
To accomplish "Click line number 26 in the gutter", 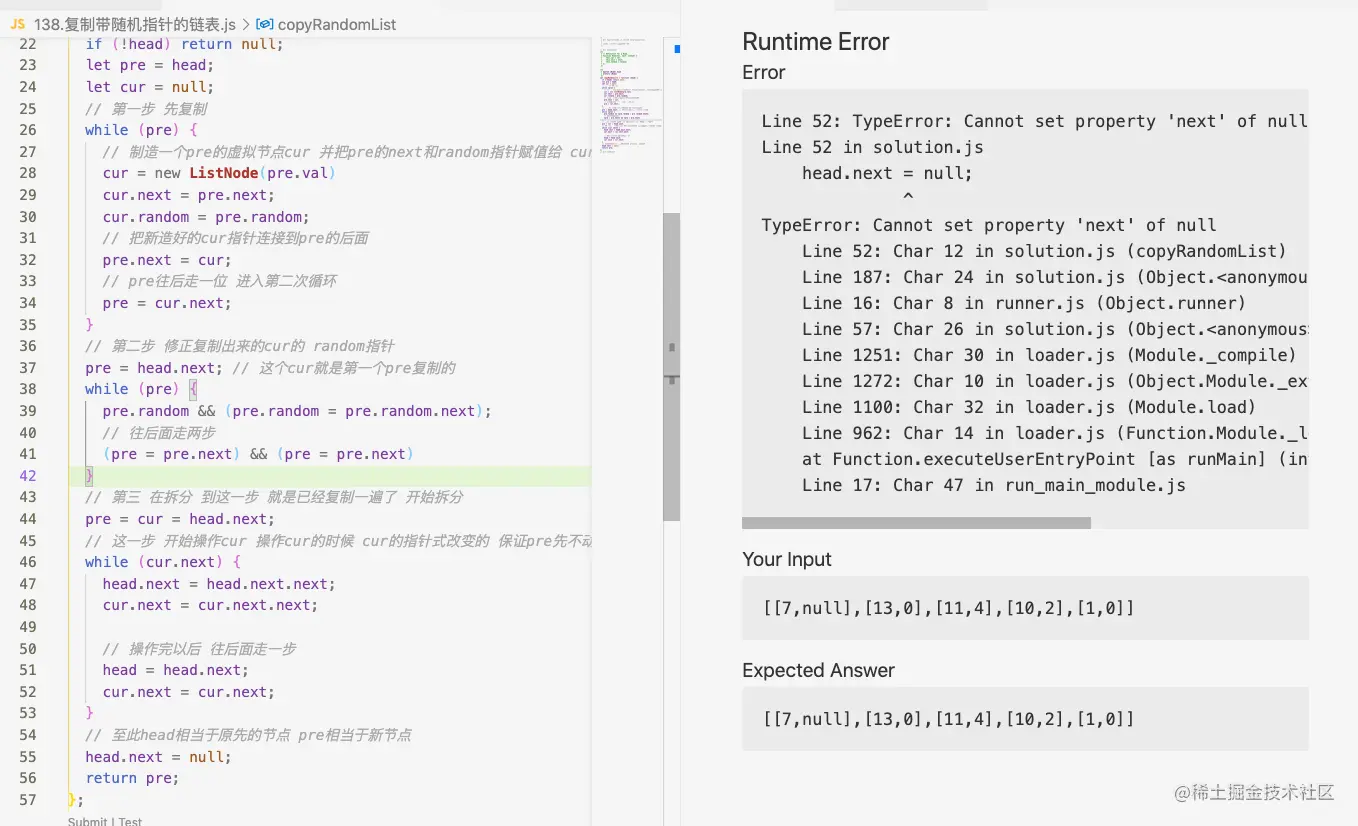I will [x=27, y=130].
